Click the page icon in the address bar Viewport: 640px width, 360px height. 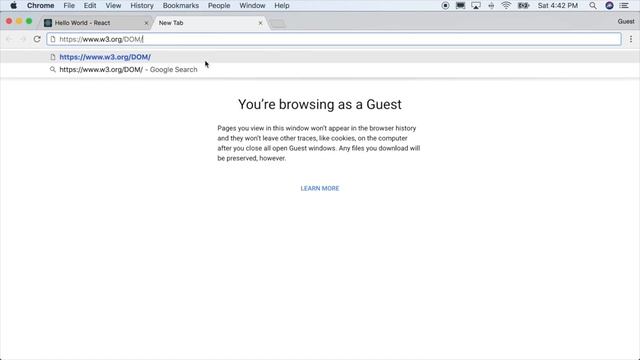click(x=53, y=39)
